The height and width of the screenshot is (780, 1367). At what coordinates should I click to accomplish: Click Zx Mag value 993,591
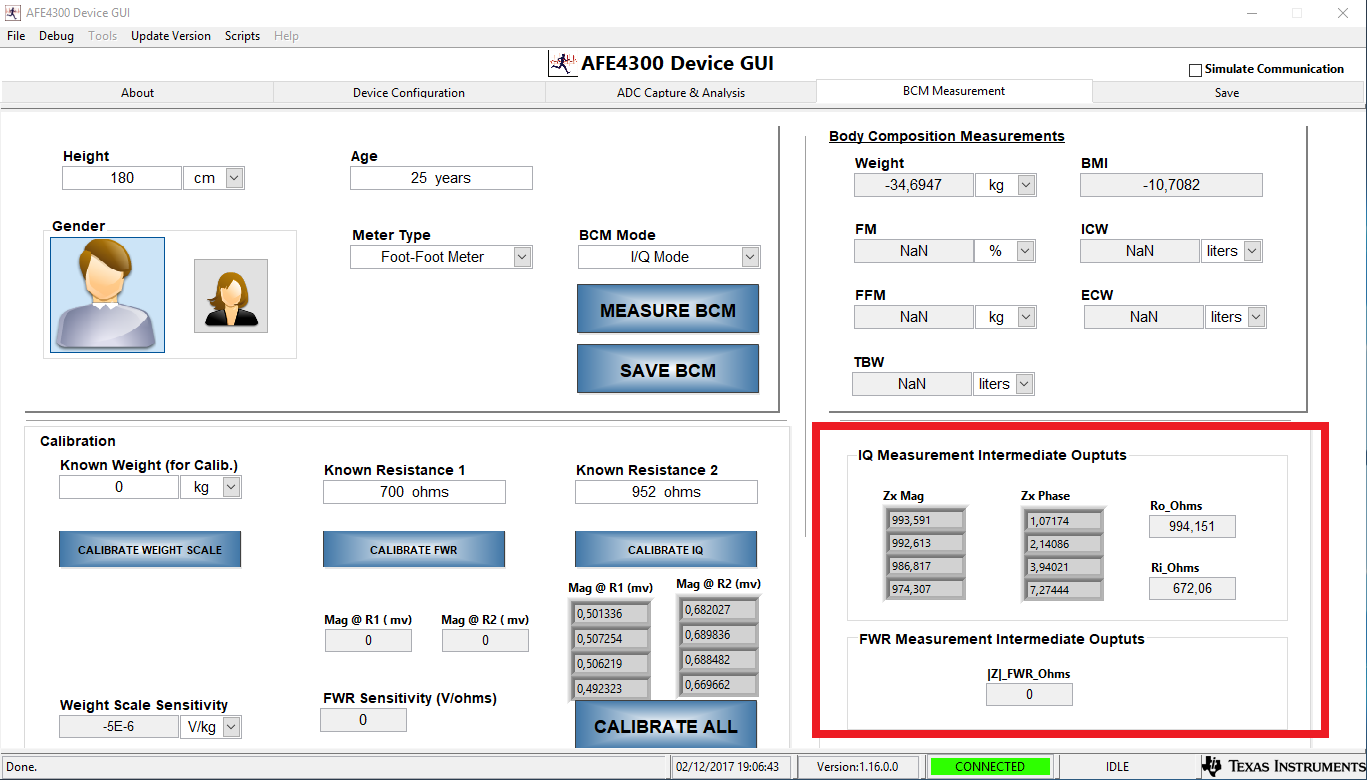[926, 520]
